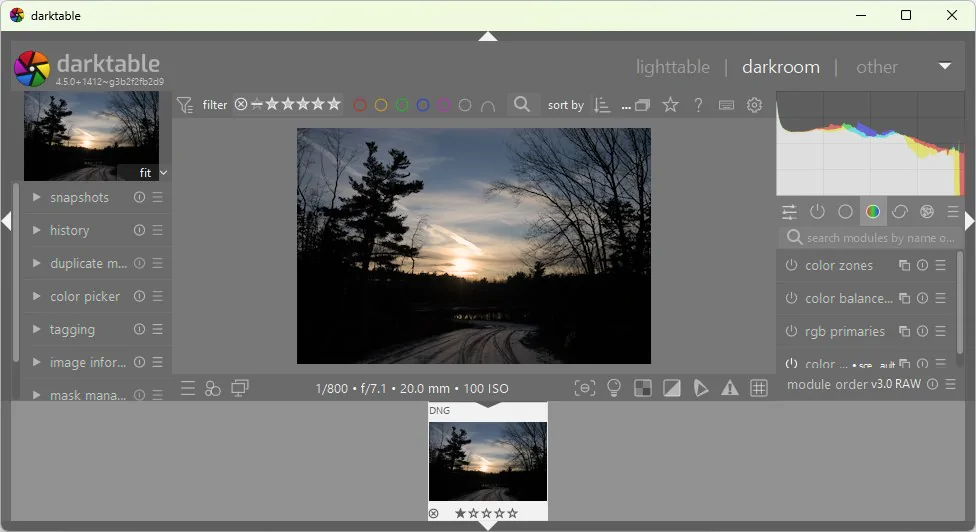The height and width of the screenshot is (532, 976).
Task: Toggle grouping of images icon
Action: point(642,105)
